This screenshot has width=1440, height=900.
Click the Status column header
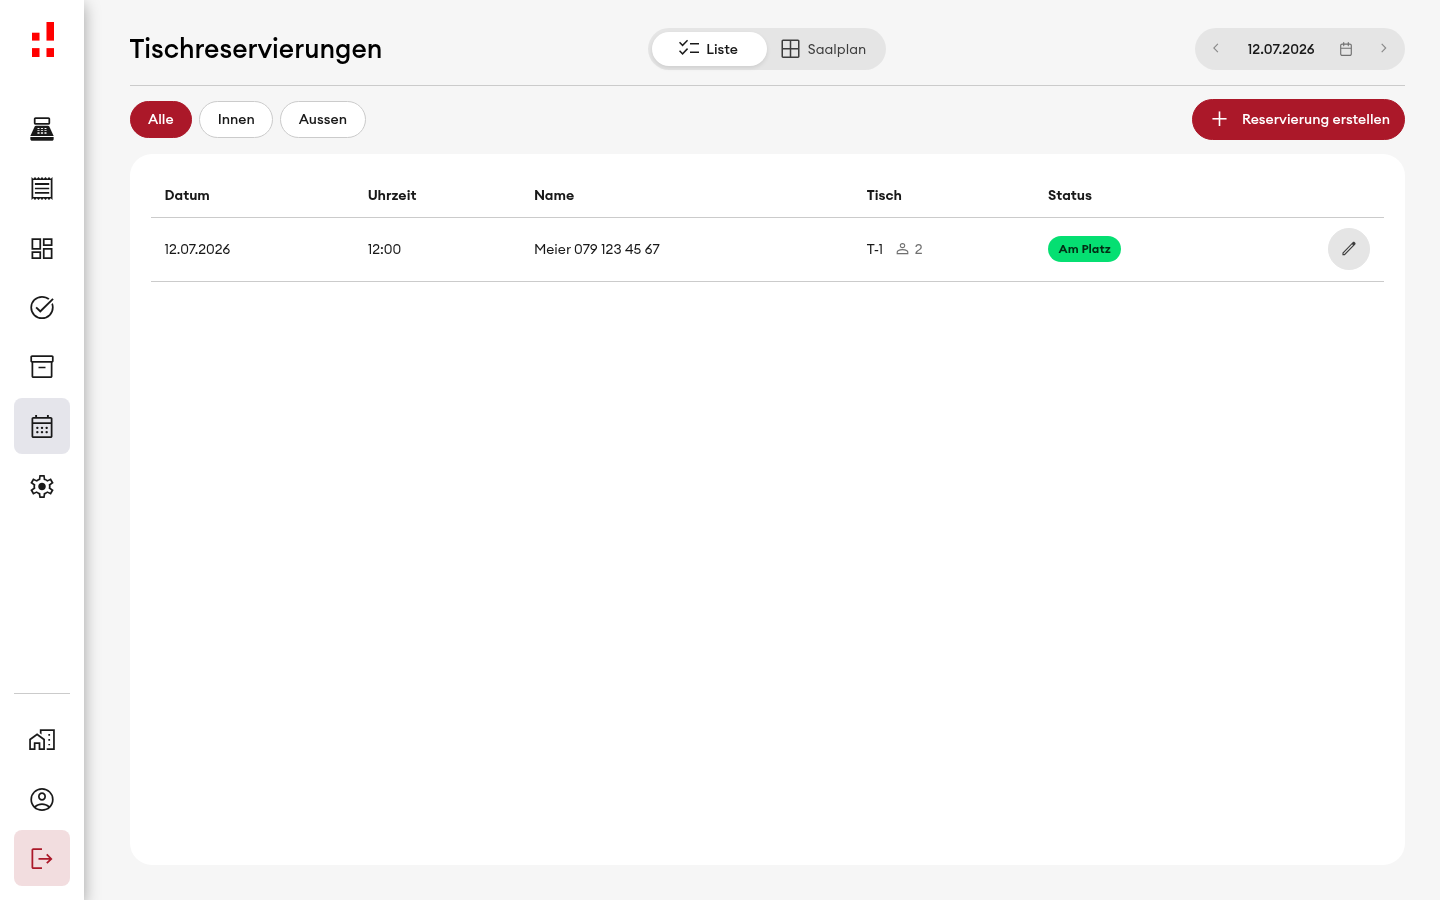[1070, 195]
